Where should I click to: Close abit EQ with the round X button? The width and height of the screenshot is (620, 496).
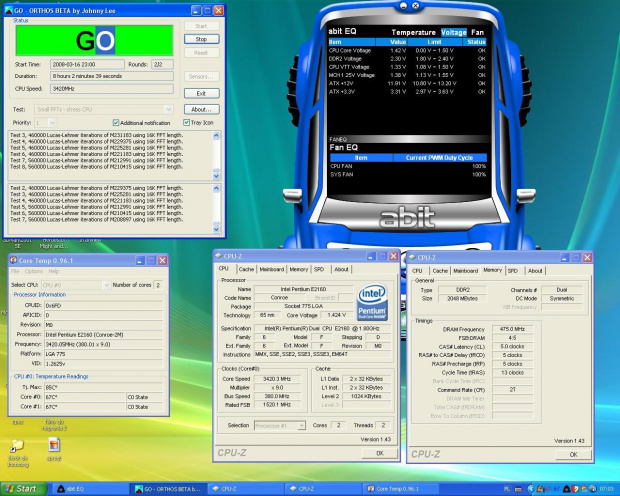(x=416, y=6)
